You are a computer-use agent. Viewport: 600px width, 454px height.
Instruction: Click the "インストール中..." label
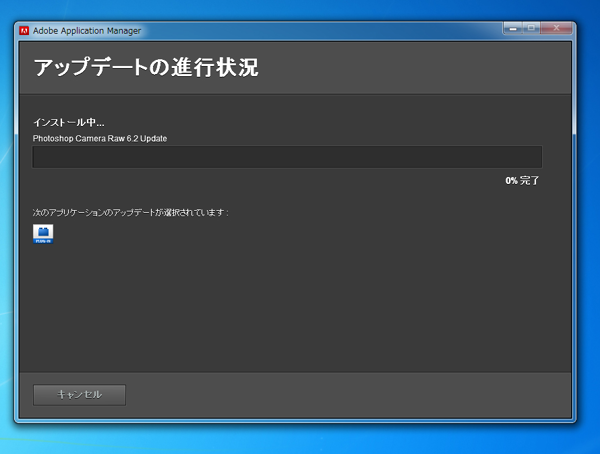point(69,122)
